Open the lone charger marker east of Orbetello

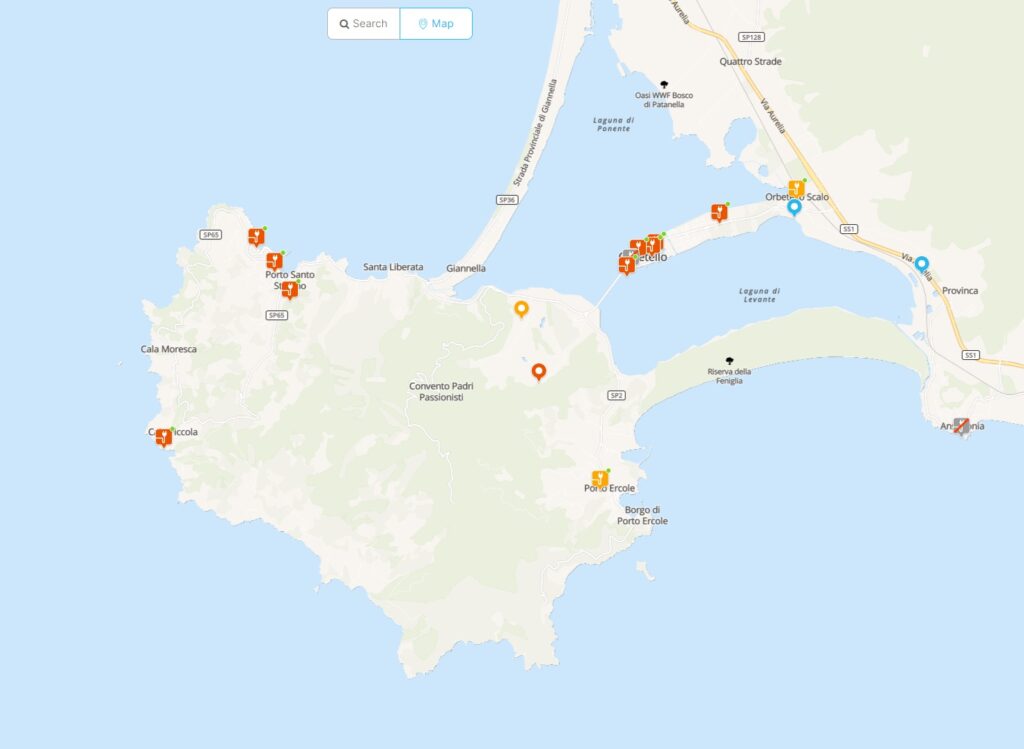719,212
